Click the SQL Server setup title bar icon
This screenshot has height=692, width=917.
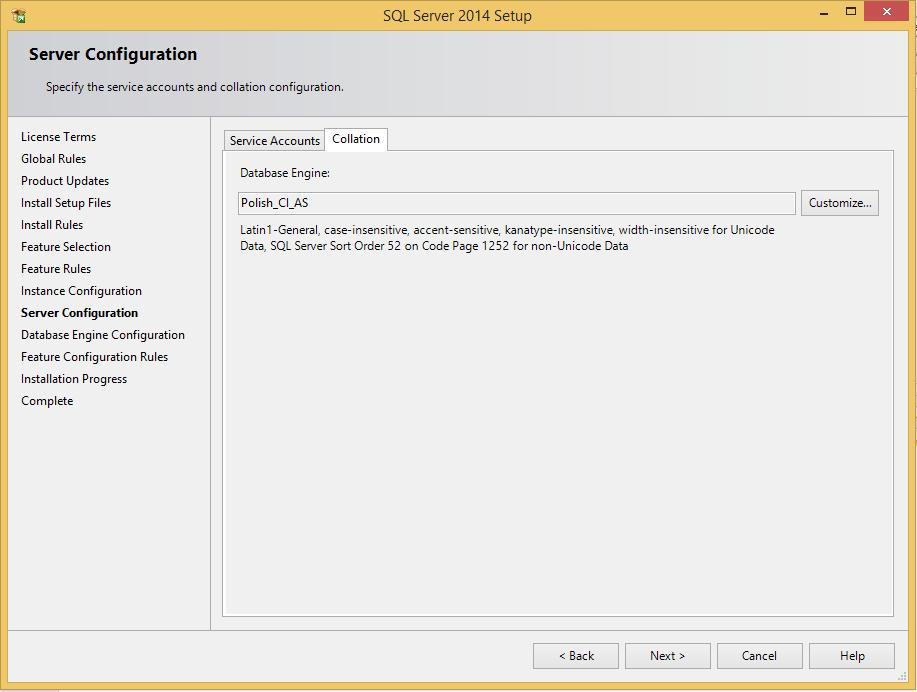(x=18, y=15)
